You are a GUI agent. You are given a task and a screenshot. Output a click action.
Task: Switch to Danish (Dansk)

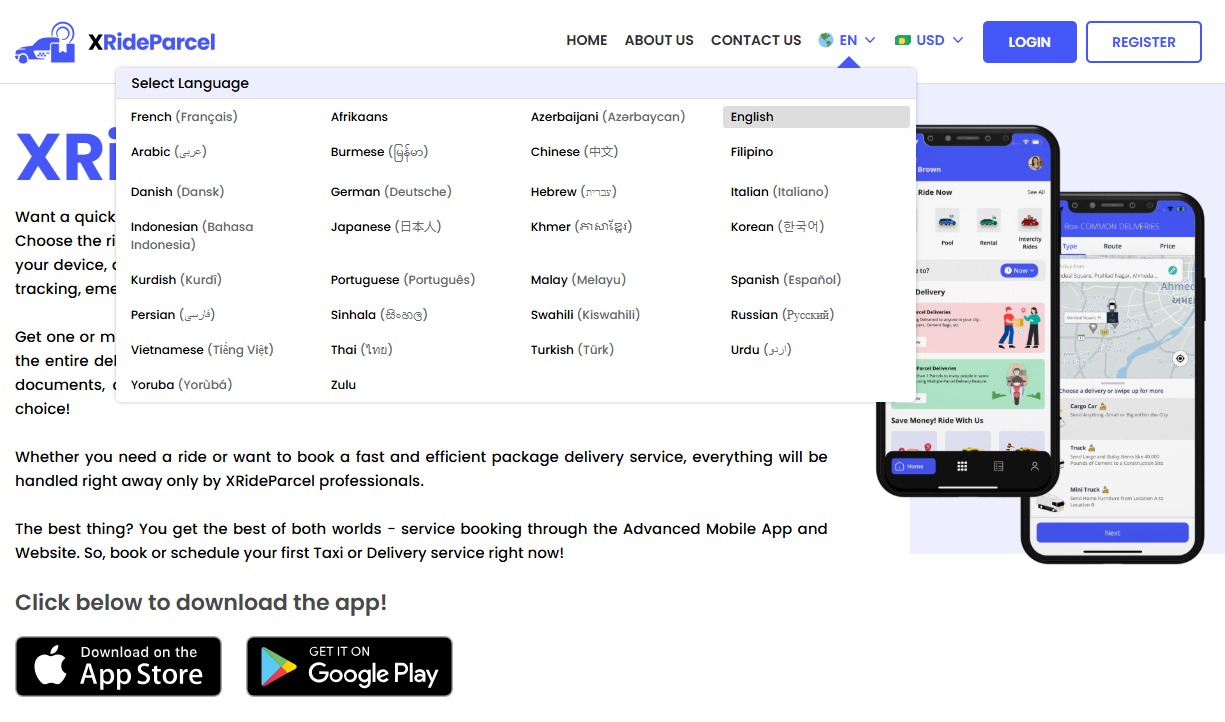click(x=177, y=192)
